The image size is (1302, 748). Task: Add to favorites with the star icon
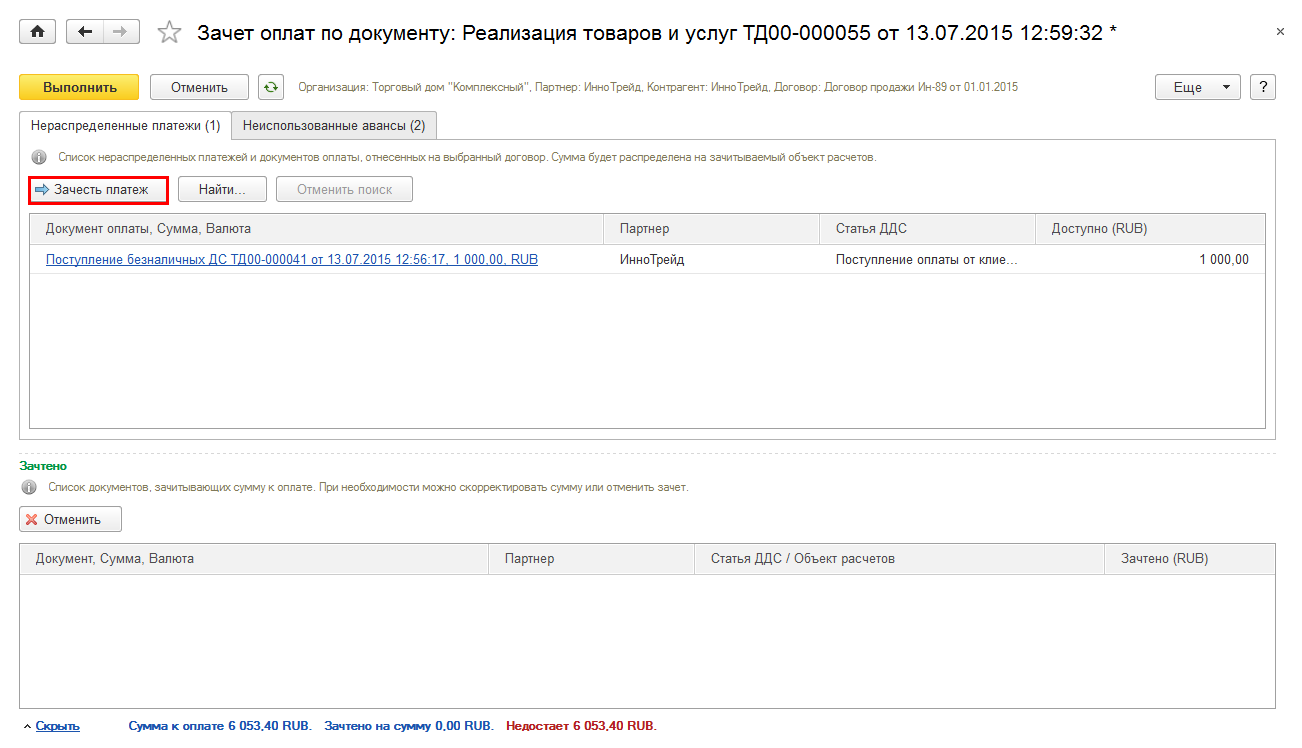click(170, 33)
